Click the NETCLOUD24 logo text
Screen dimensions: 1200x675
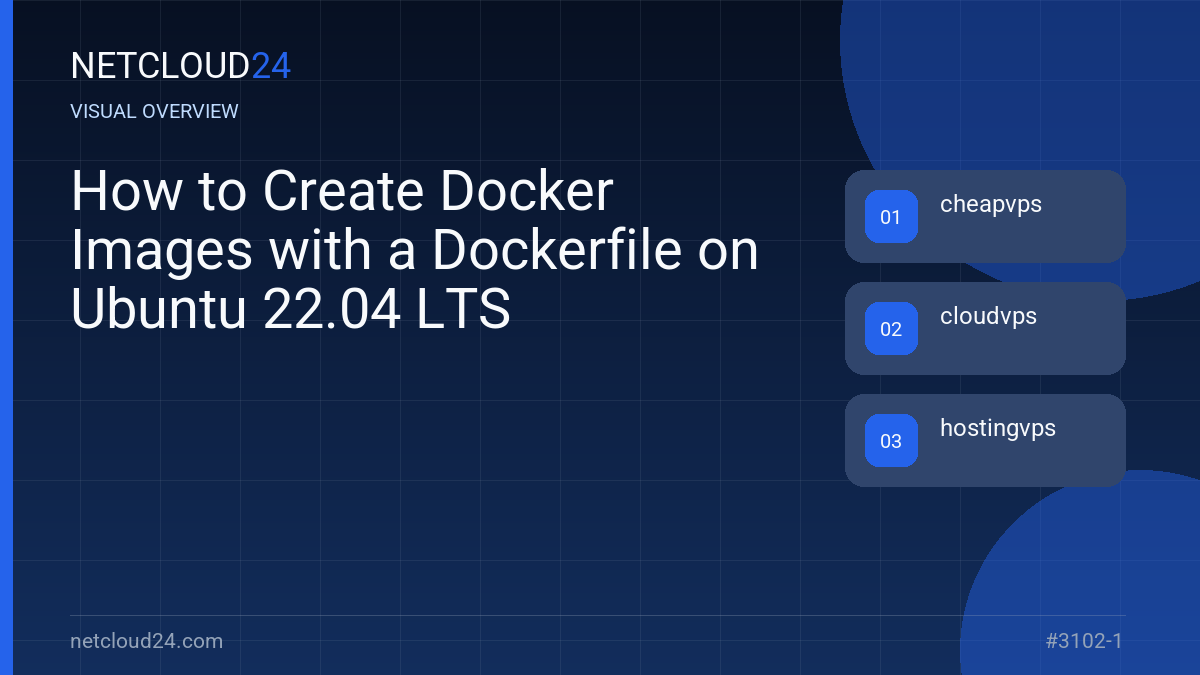181,66
